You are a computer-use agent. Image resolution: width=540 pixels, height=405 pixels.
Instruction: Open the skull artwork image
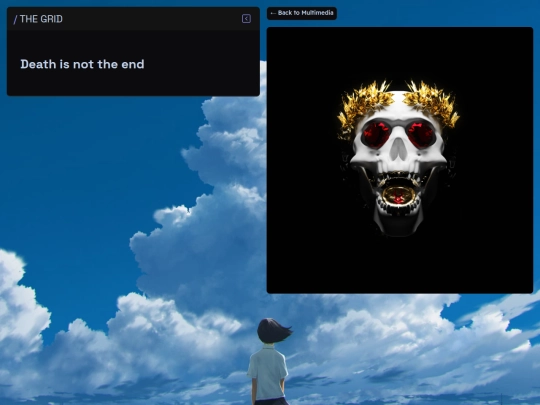pos(400,160)
